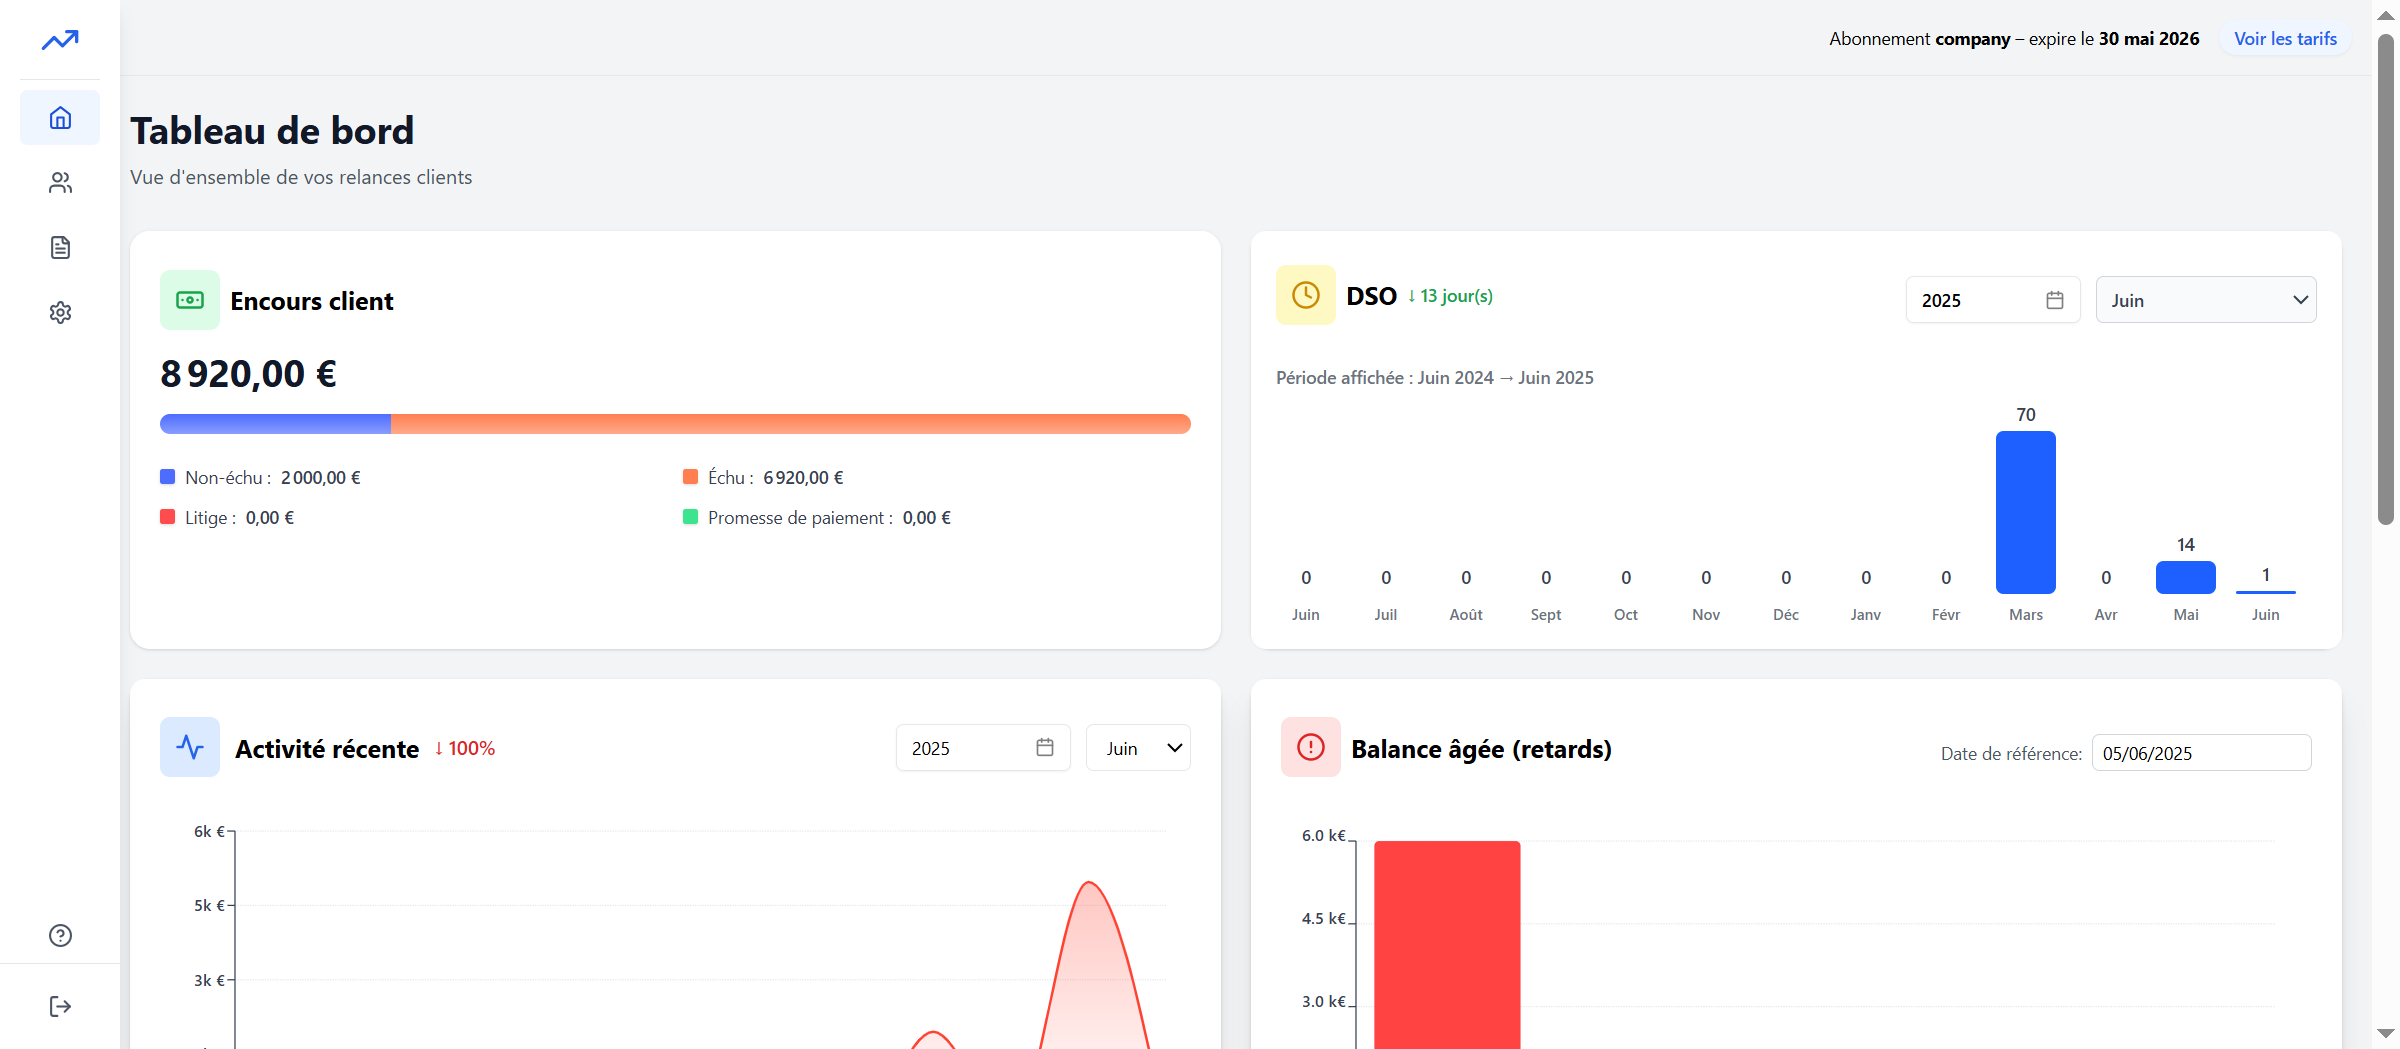Click the scrollbar up arrow
Viewport: 2400px width, 1049px height.
click(2386, 15)
